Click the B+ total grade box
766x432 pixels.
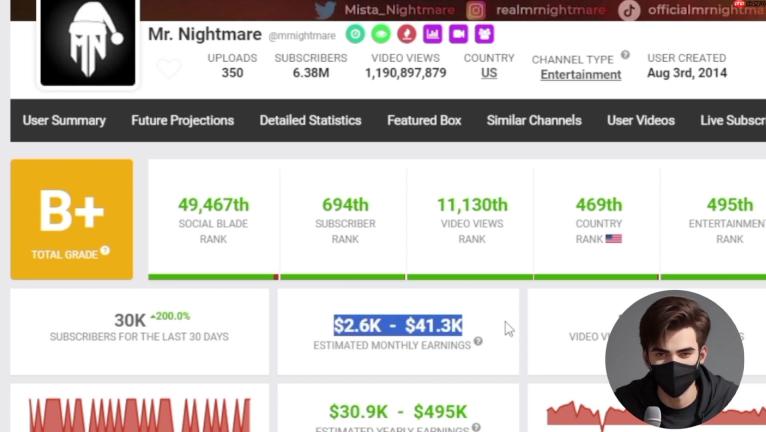point(72,219)
